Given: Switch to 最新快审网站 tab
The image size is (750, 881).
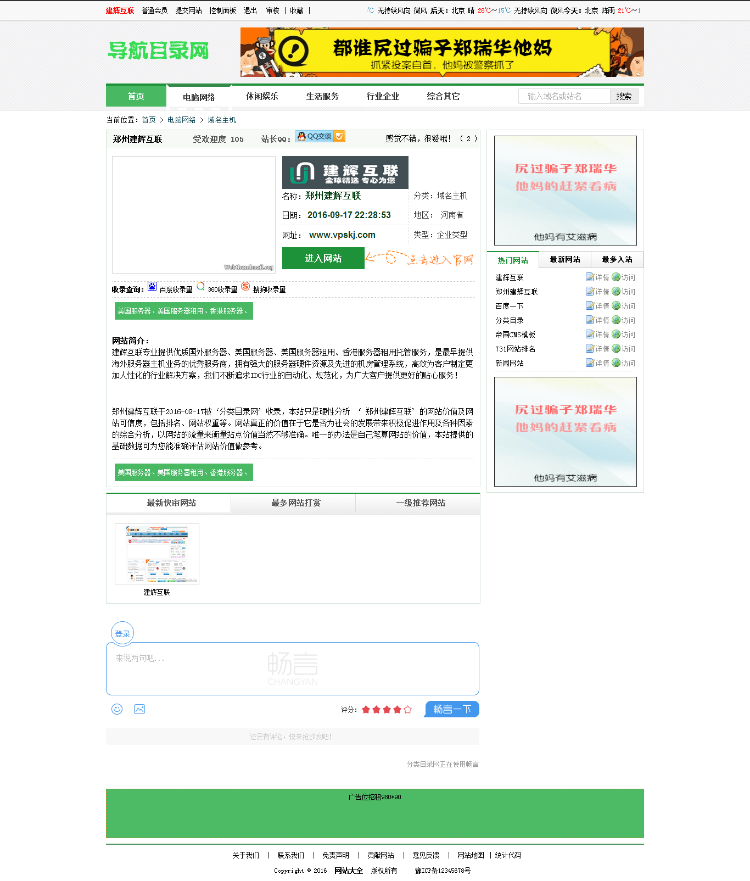Looking at the screenshot, I should tap(171, 503).
